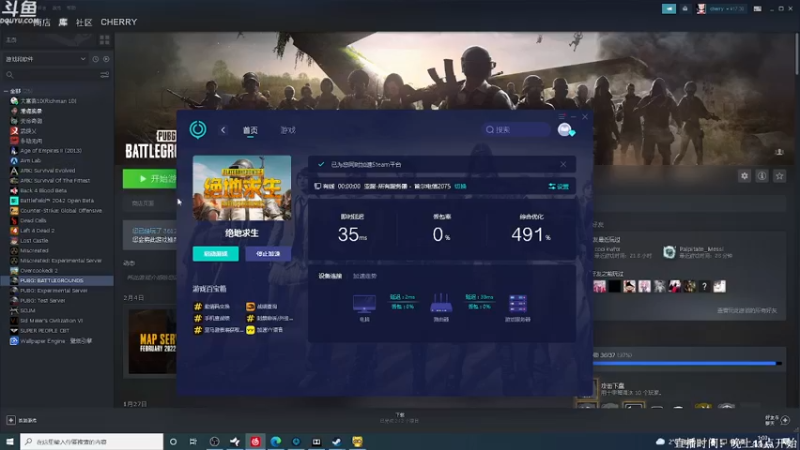
Task: Open the orange stats query toolbox item
Action: click(x=262, y=306)
